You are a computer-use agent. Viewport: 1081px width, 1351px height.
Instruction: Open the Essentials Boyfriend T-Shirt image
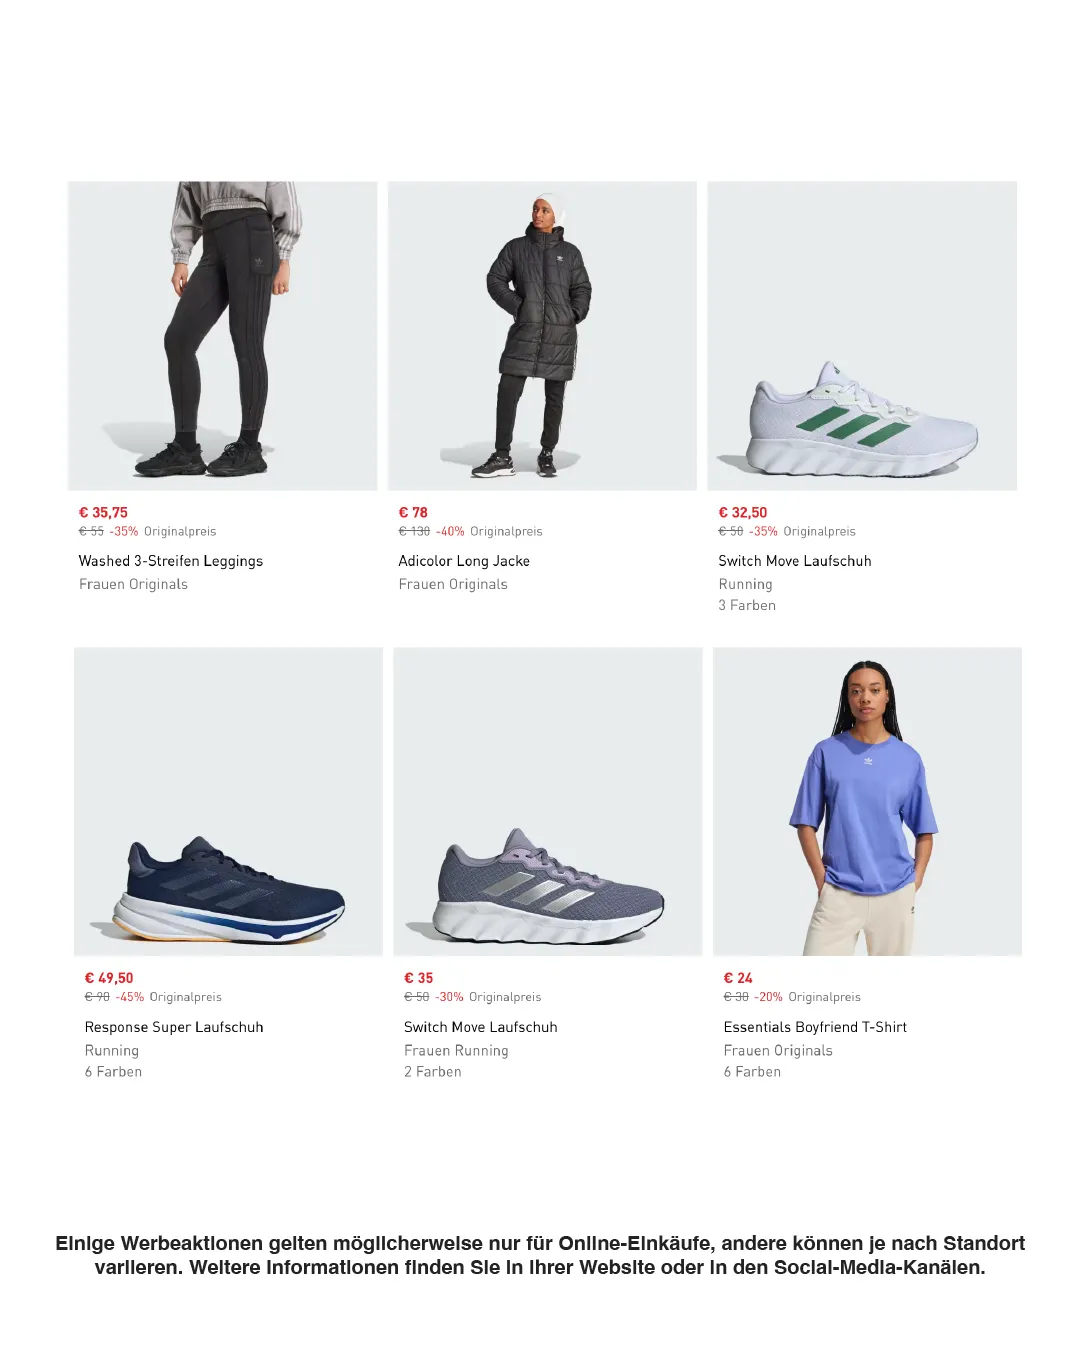pyautogui.click(x=868, y=802)
